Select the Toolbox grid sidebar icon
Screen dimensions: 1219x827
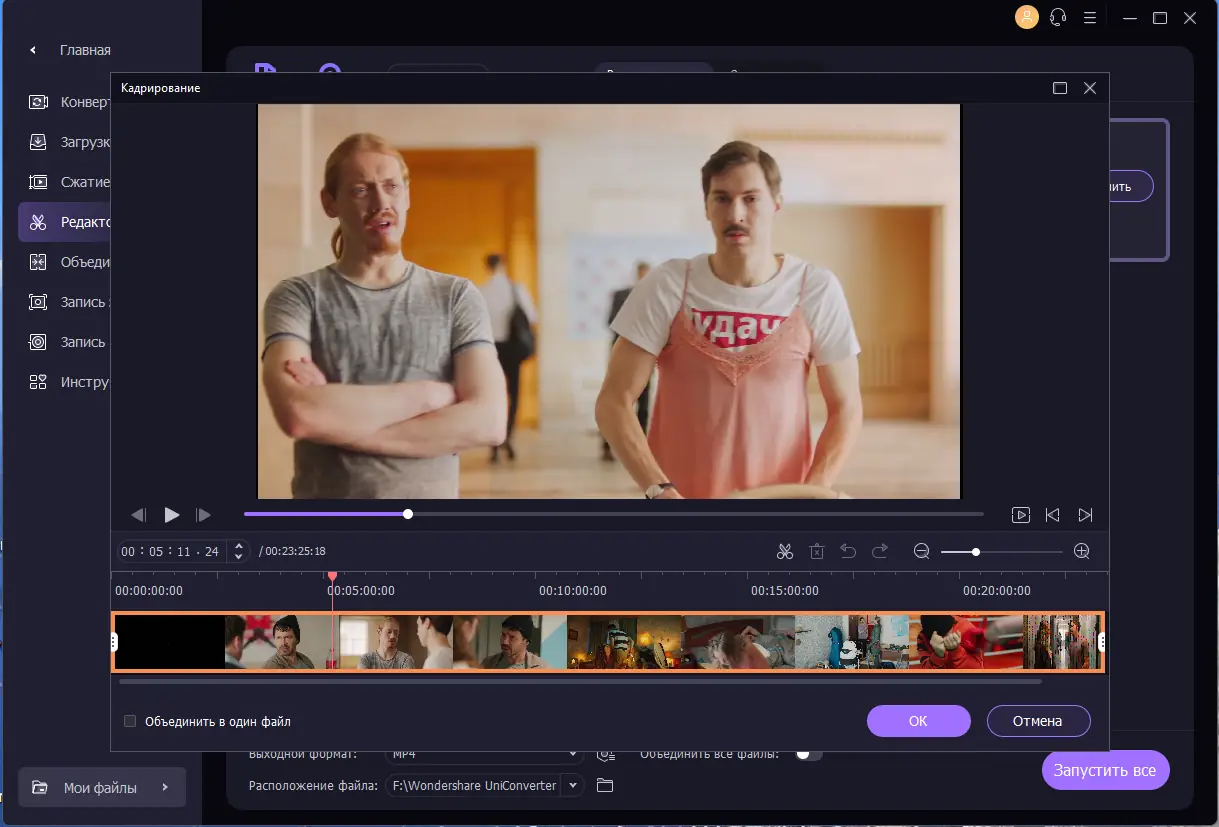pos(38,382)
